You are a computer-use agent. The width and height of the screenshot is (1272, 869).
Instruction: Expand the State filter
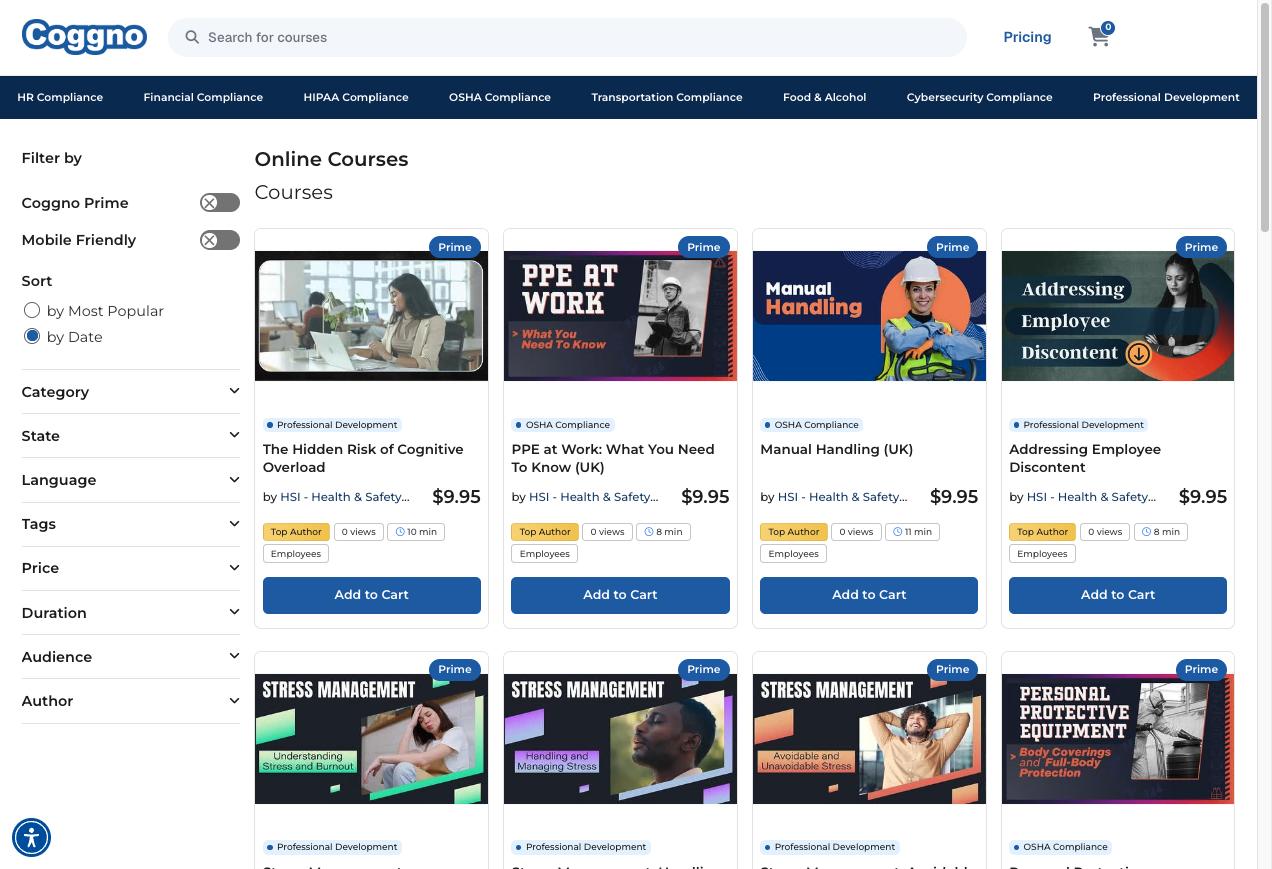pyautogui.click(x=130, y=435)
